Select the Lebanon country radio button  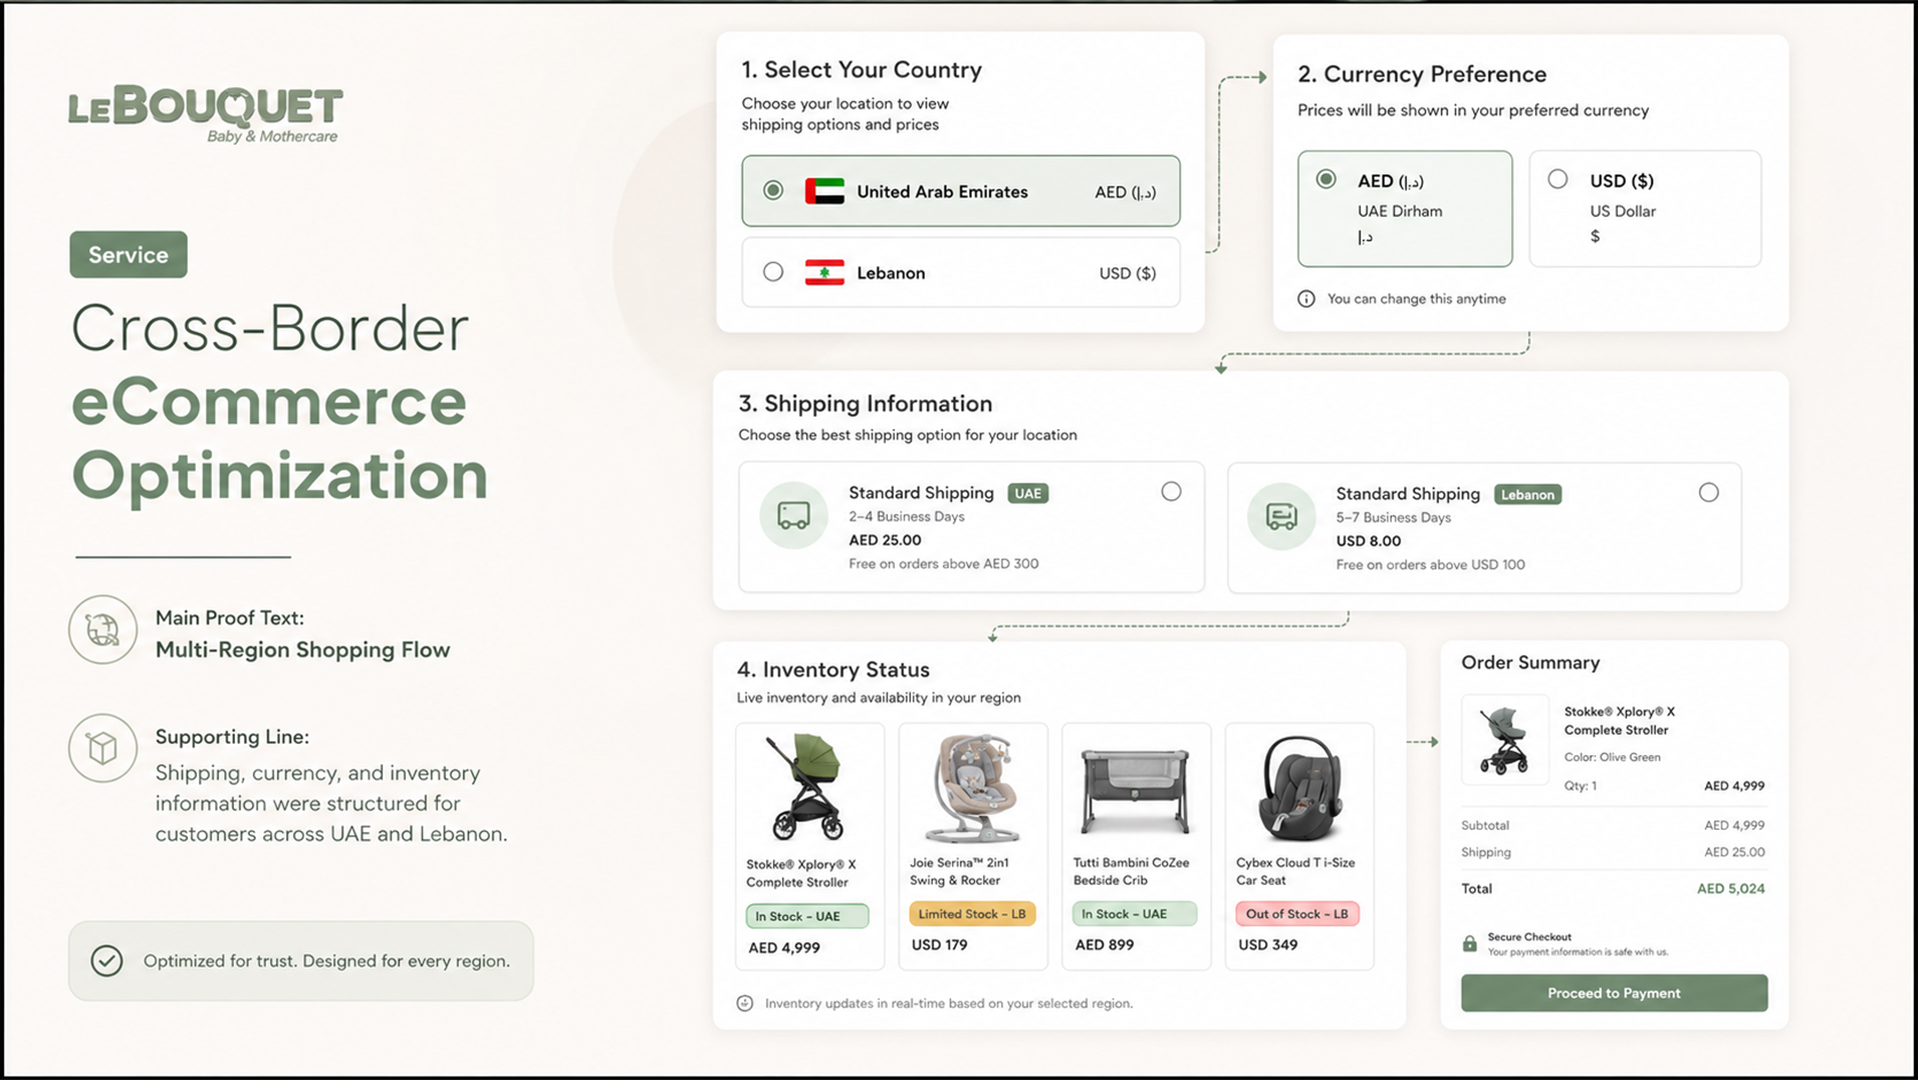[x=773, y=272]
